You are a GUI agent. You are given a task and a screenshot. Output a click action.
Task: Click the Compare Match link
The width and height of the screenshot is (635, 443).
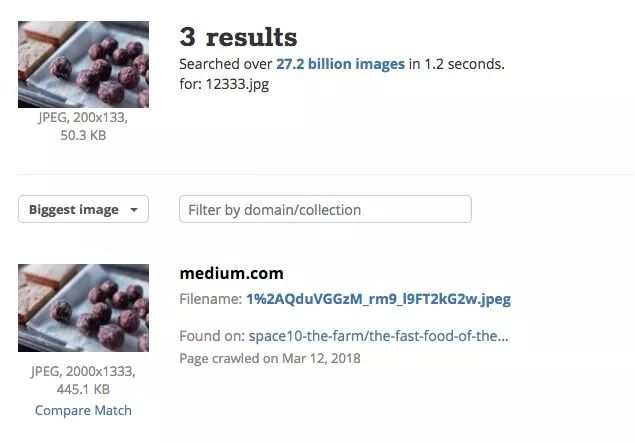click(x=83, y=410)
